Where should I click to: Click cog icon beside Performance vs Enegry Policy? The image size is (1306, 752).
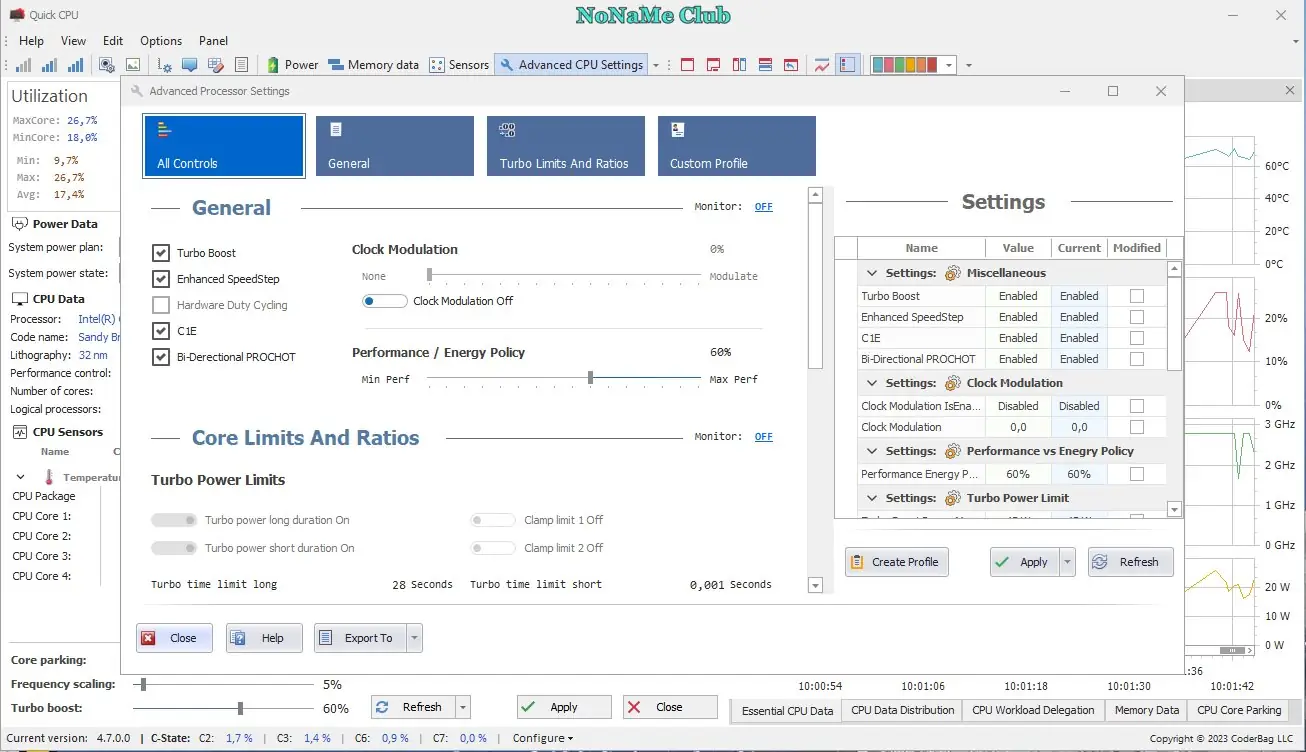[952, 451]
